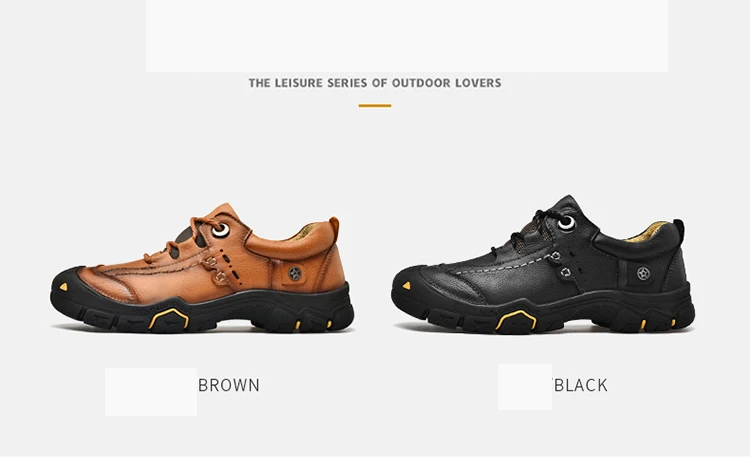Click the black leather shoe image
750x463 pixels.
click(x=543, y=265)
